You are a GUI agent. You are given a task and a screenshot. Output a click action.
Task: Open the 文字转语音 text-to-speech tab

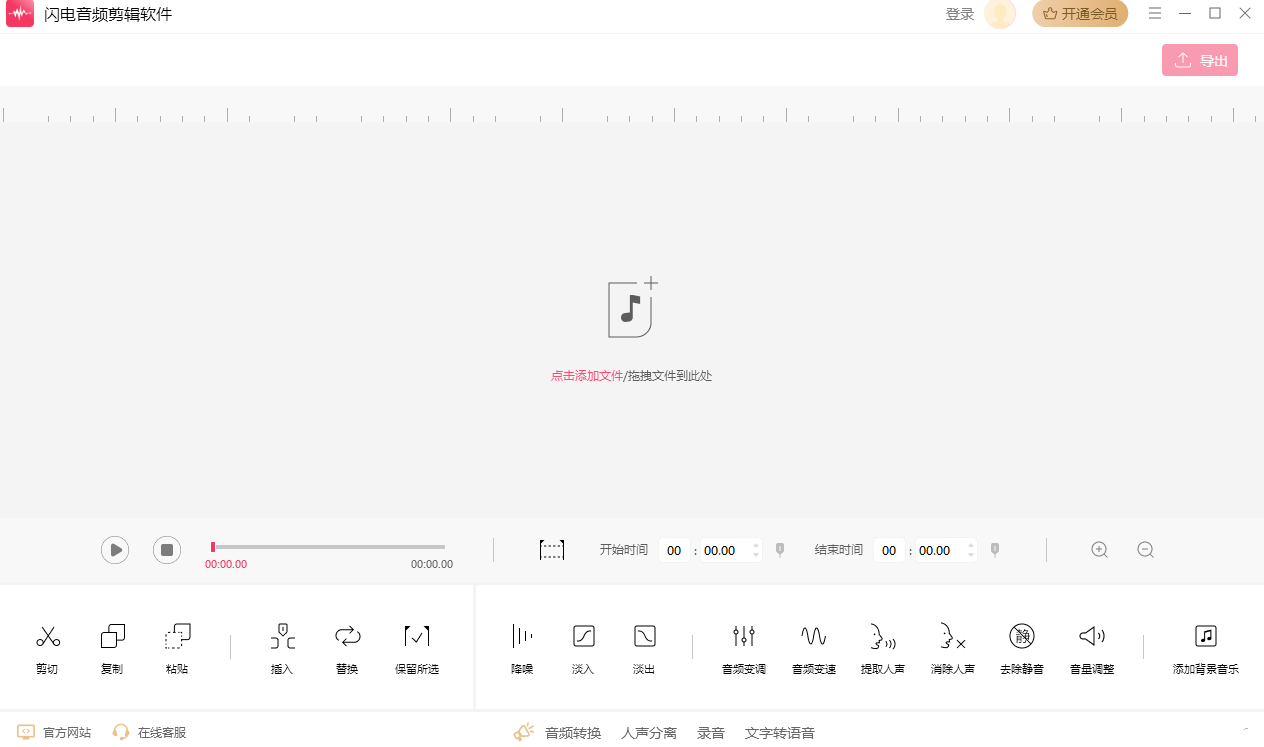pos(779,733)
